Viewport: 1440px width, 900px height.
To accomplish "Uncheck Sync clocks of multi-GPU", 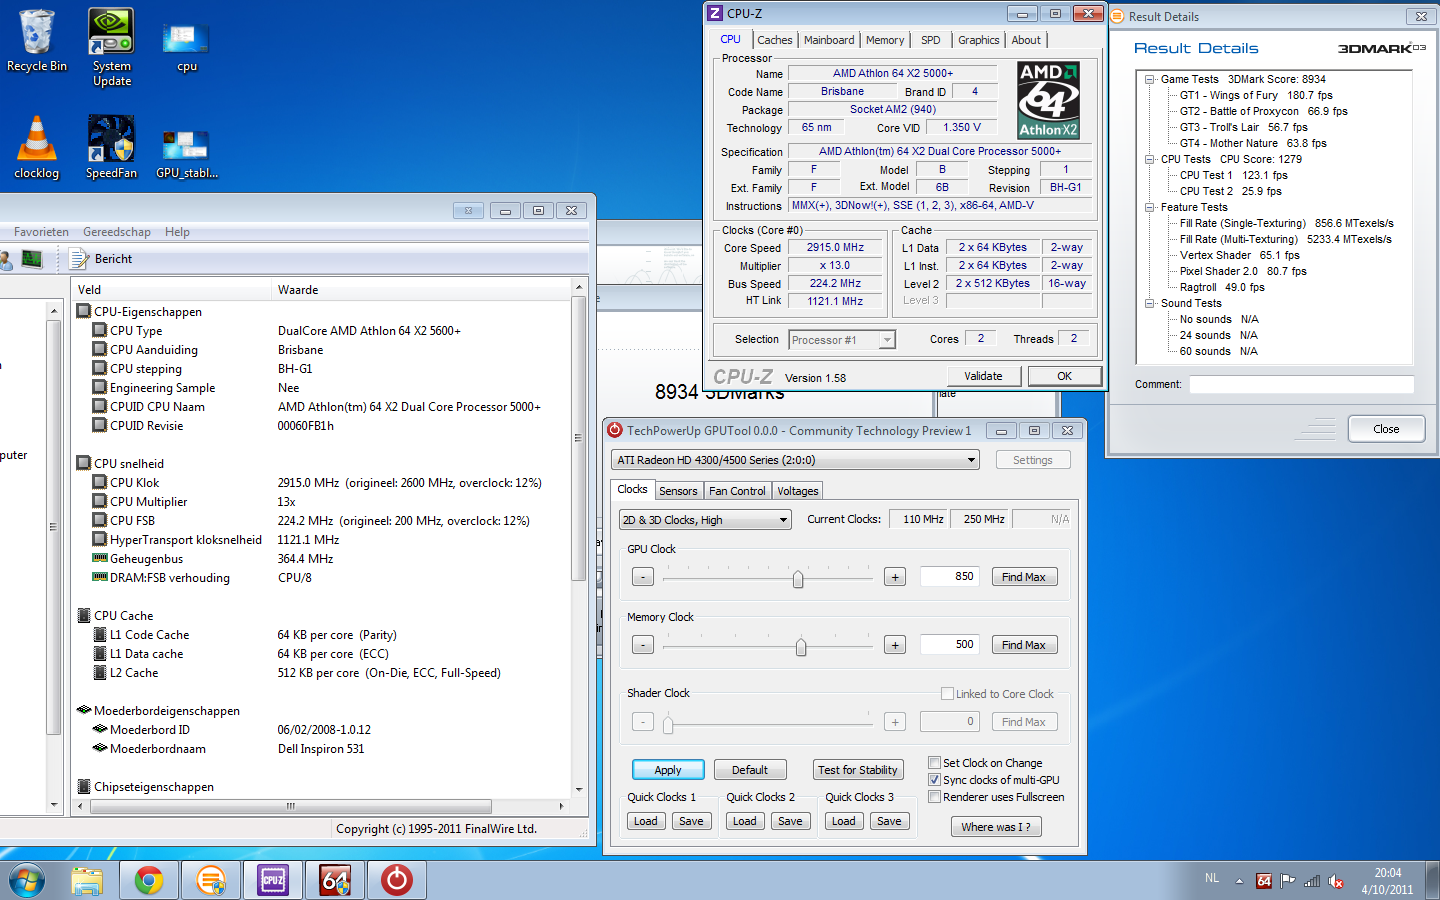I will point(934,779).
